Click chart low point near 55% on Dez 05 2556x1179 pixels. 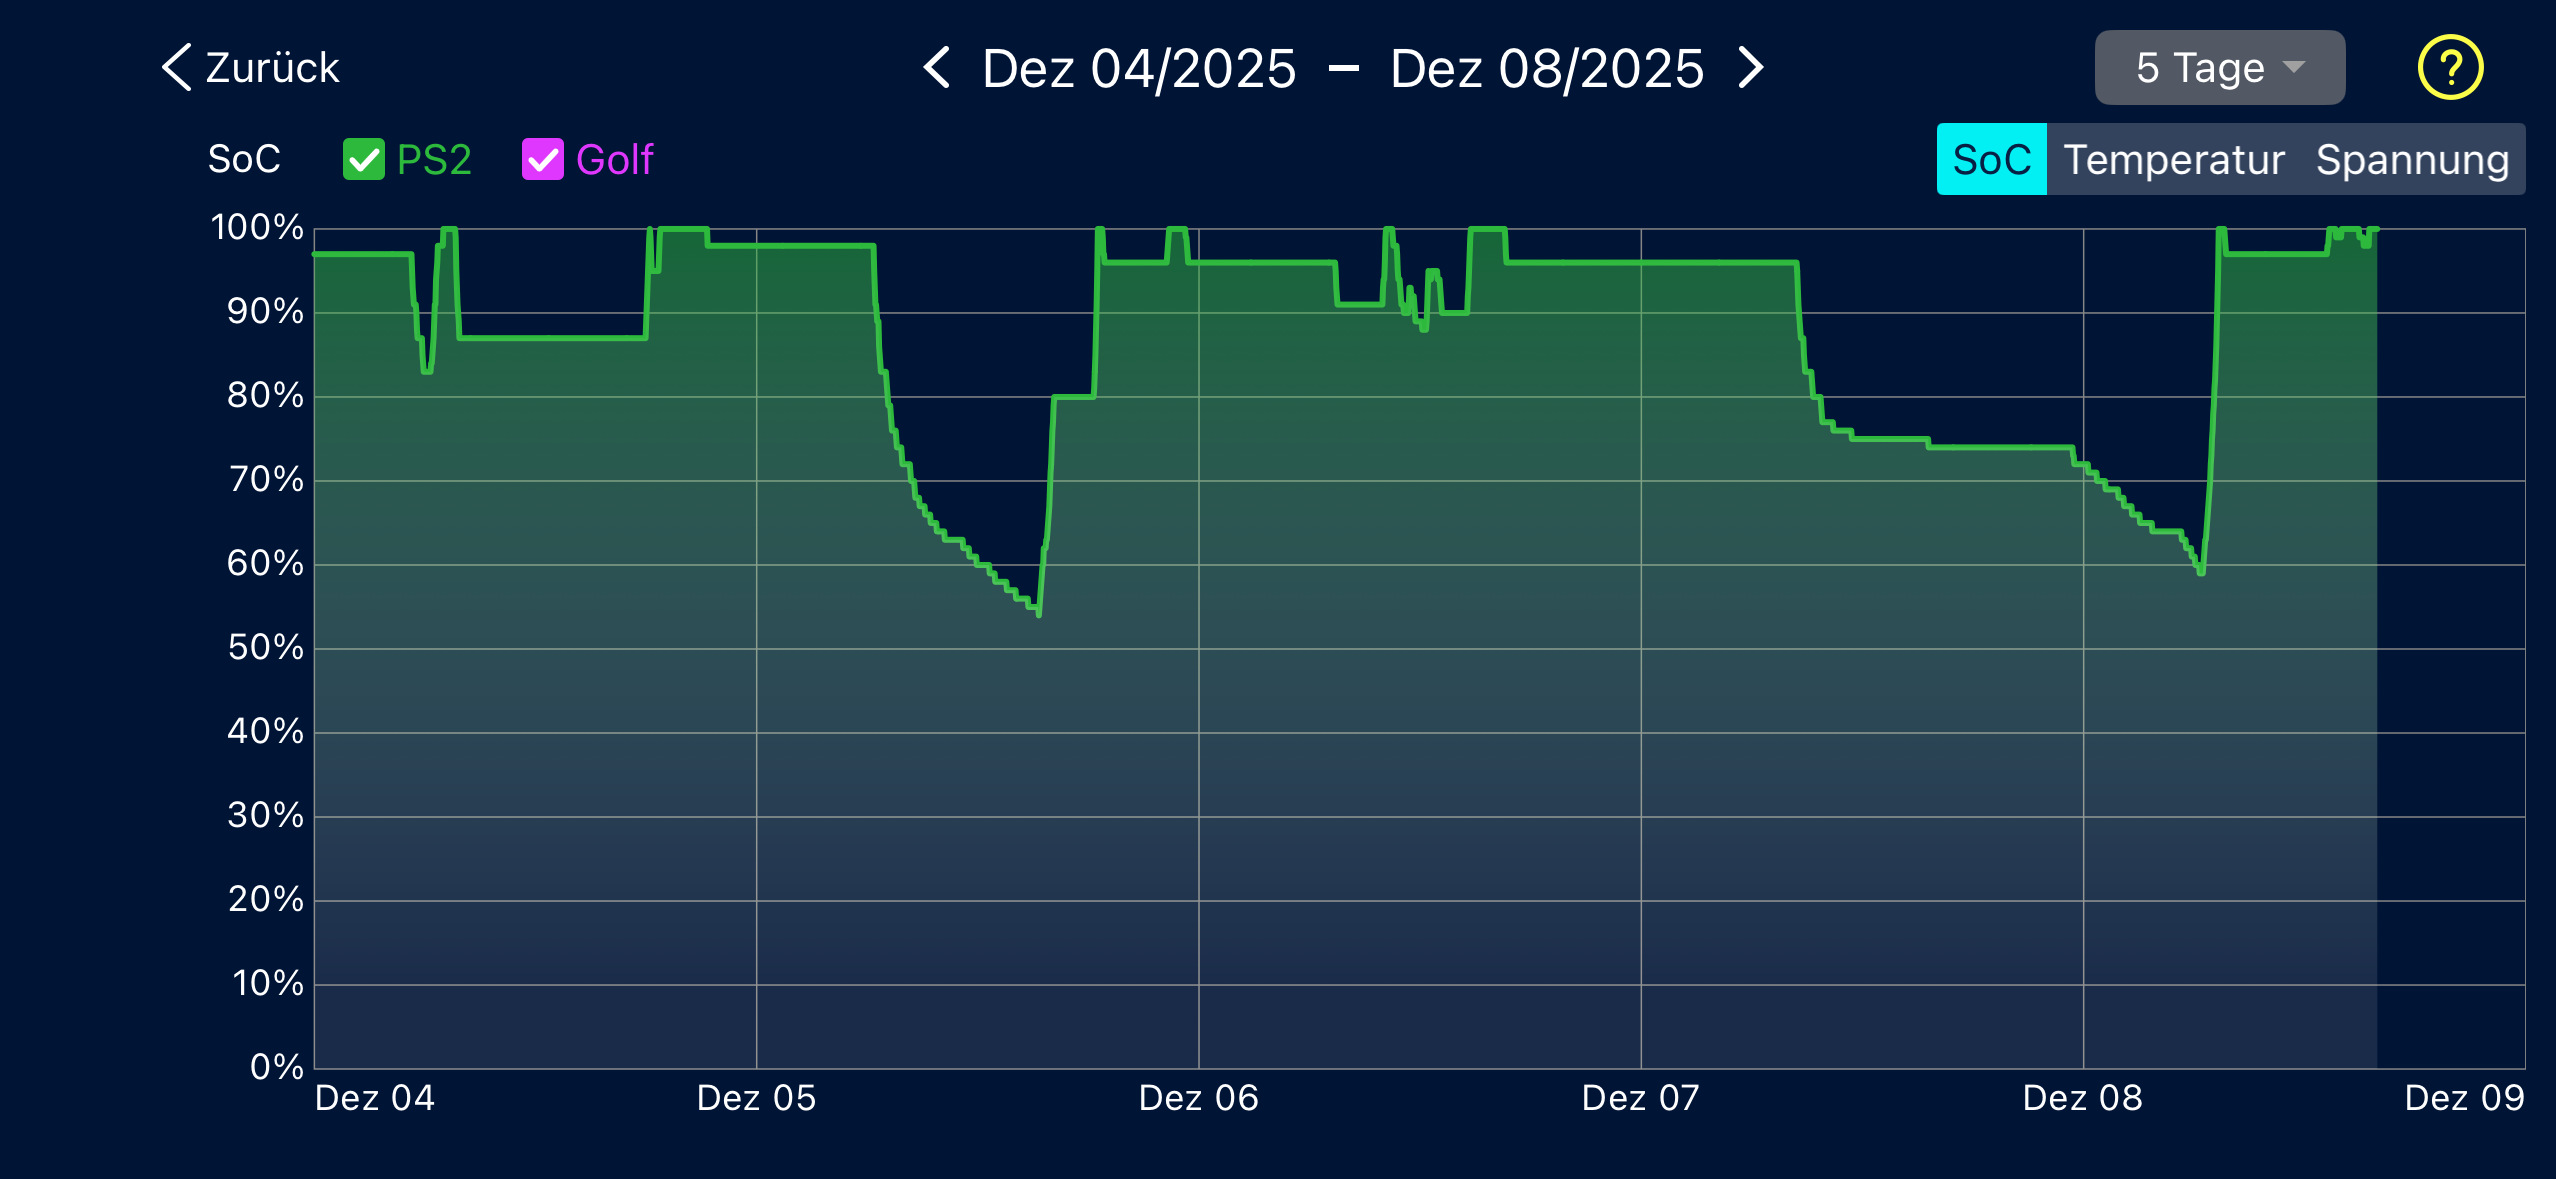point(1039,613)
